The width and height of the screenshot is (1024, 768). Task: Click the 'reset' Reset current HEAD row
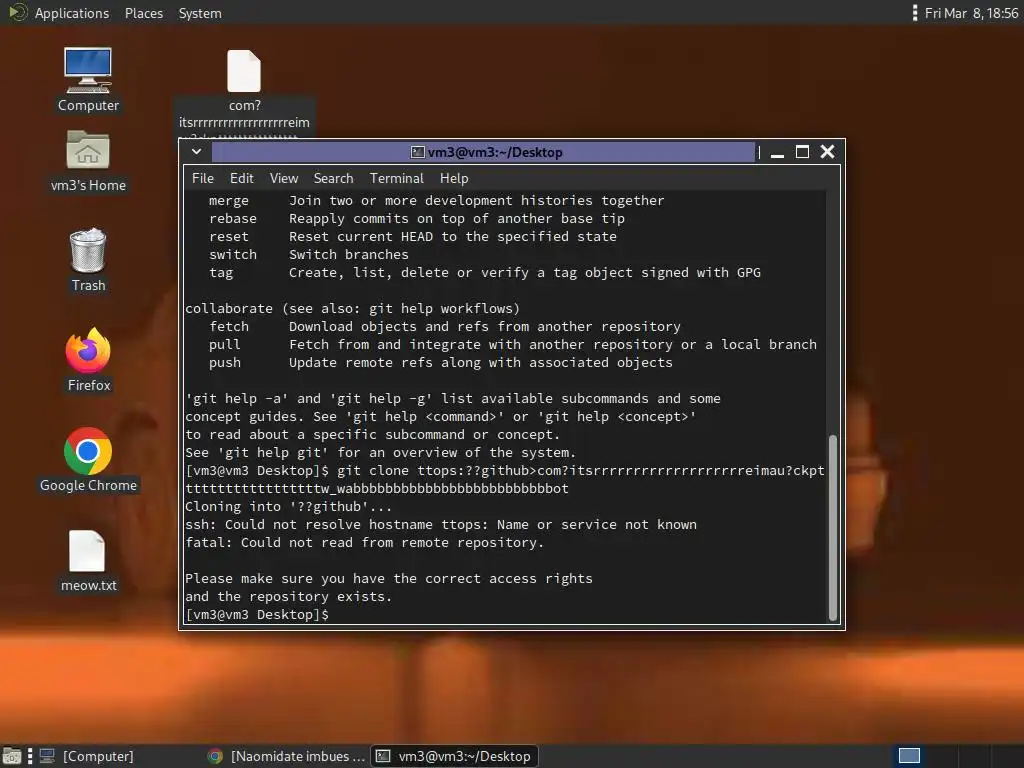(413, 236)
